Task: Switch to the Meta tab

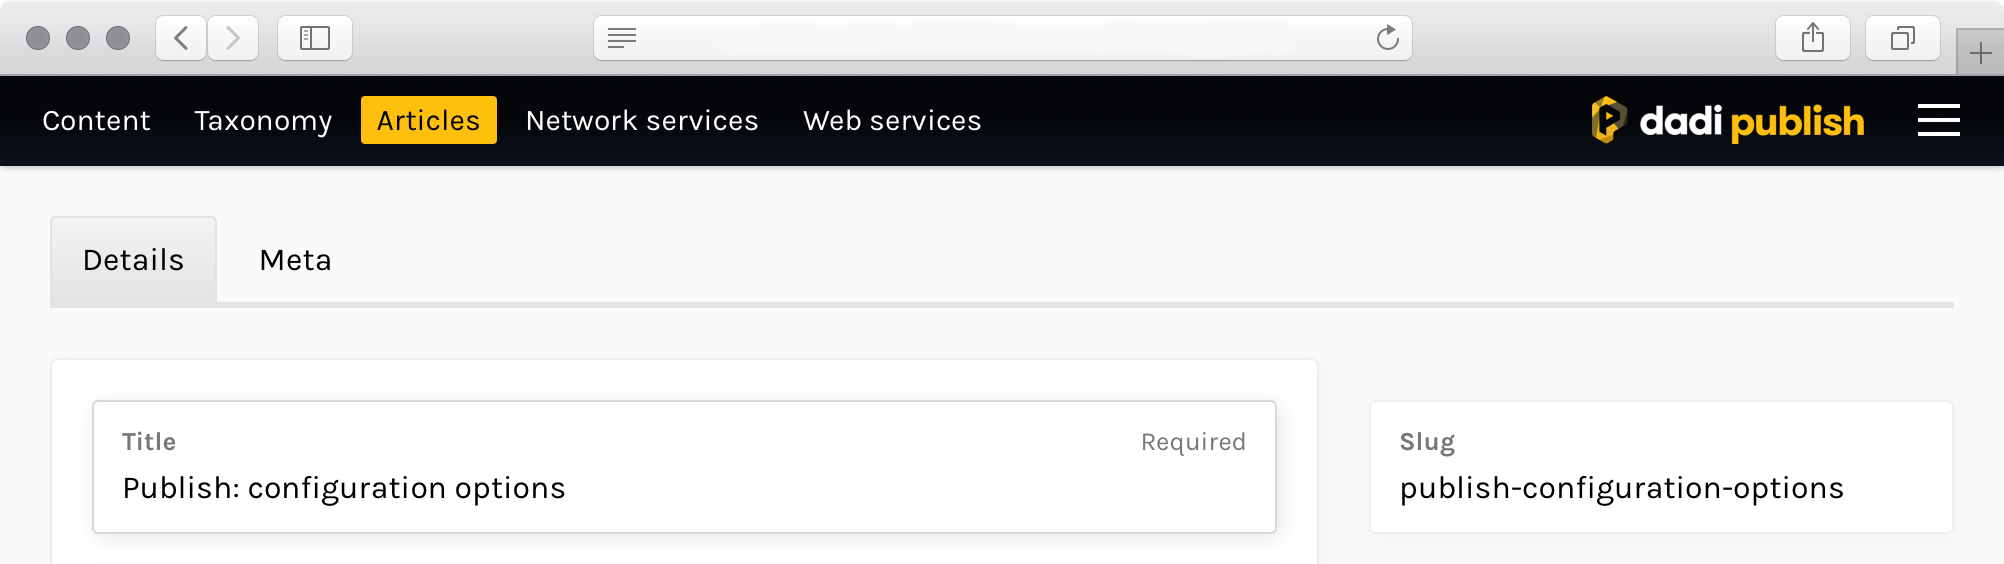Action: pyautogui.click(x=295, y=260)
